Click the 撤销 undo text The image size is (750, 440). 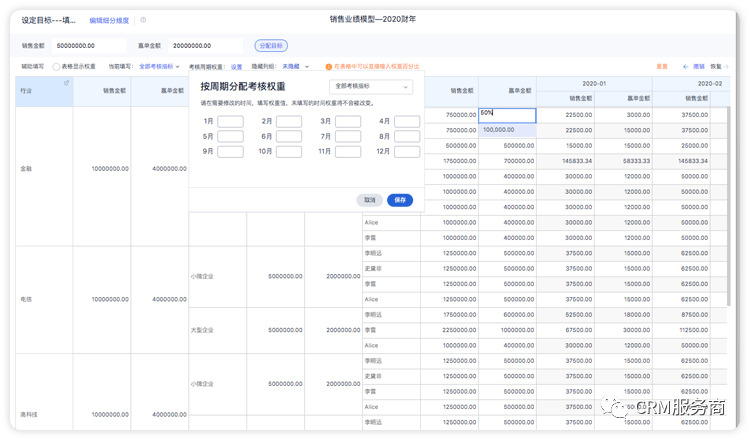point(699,66)
